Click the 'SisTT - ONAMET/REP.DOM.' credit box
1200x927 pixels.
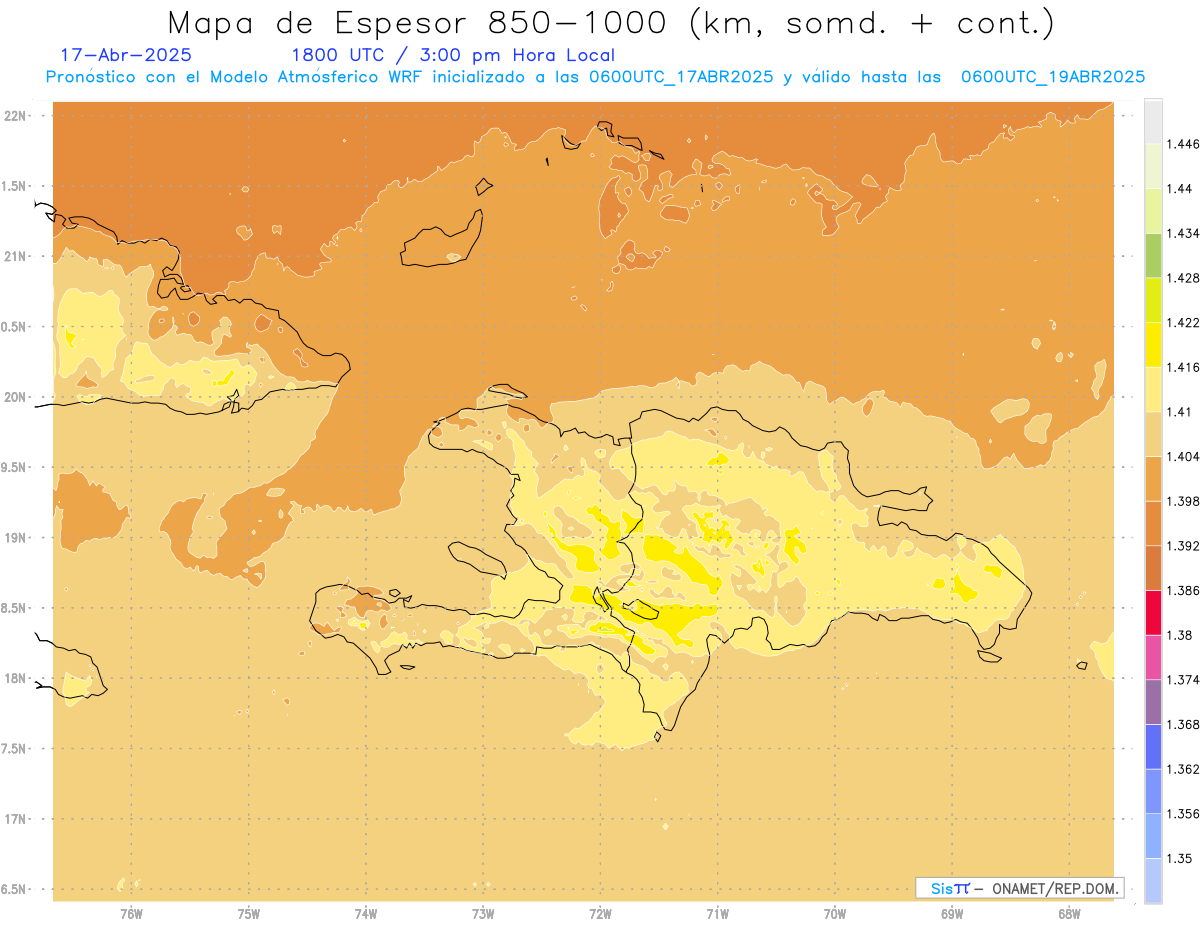(x=1020, y=888)
